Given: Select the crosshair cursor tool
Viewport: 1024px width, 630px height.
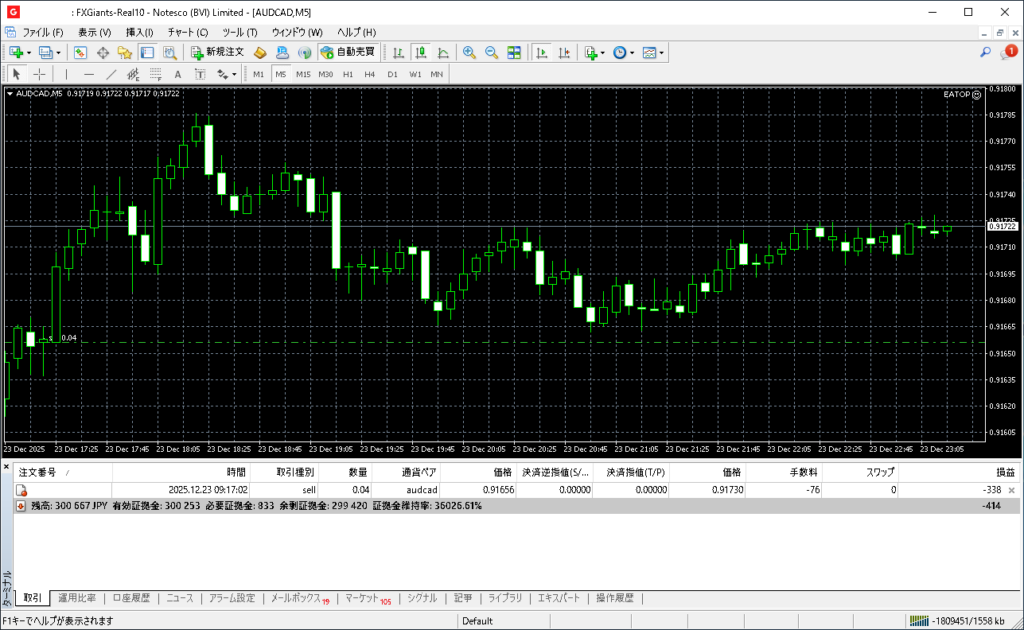Looking at the screenshot, I should 40,74.
